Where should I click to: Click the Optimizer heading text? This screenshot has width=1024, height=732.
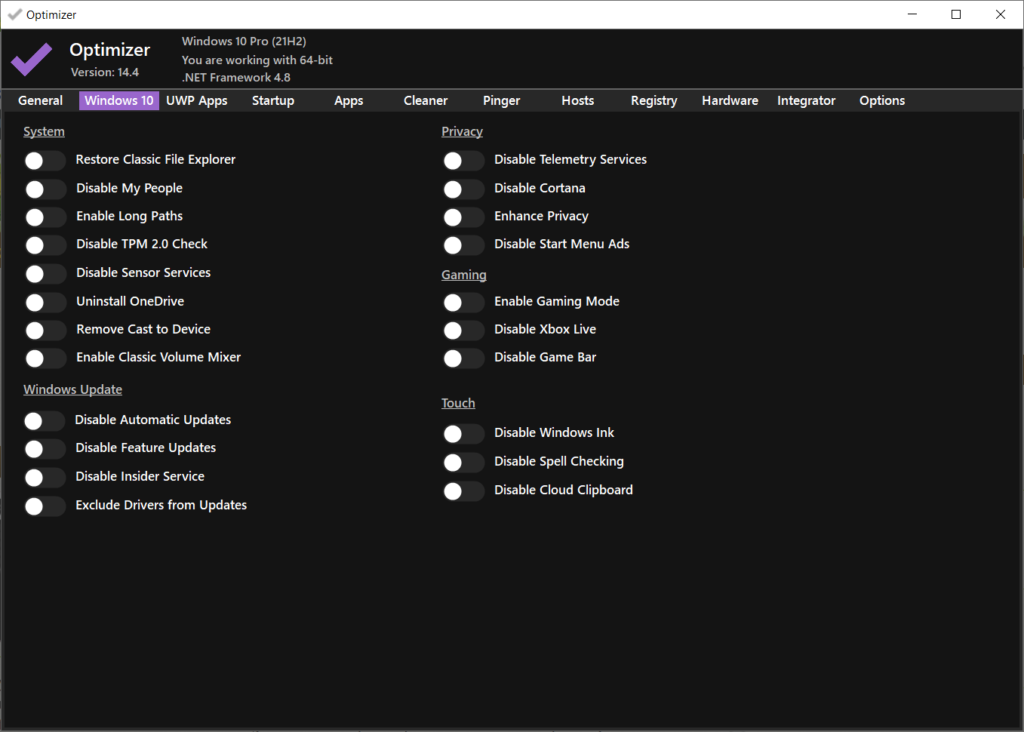pyautogui.click(x=110, y=50)
